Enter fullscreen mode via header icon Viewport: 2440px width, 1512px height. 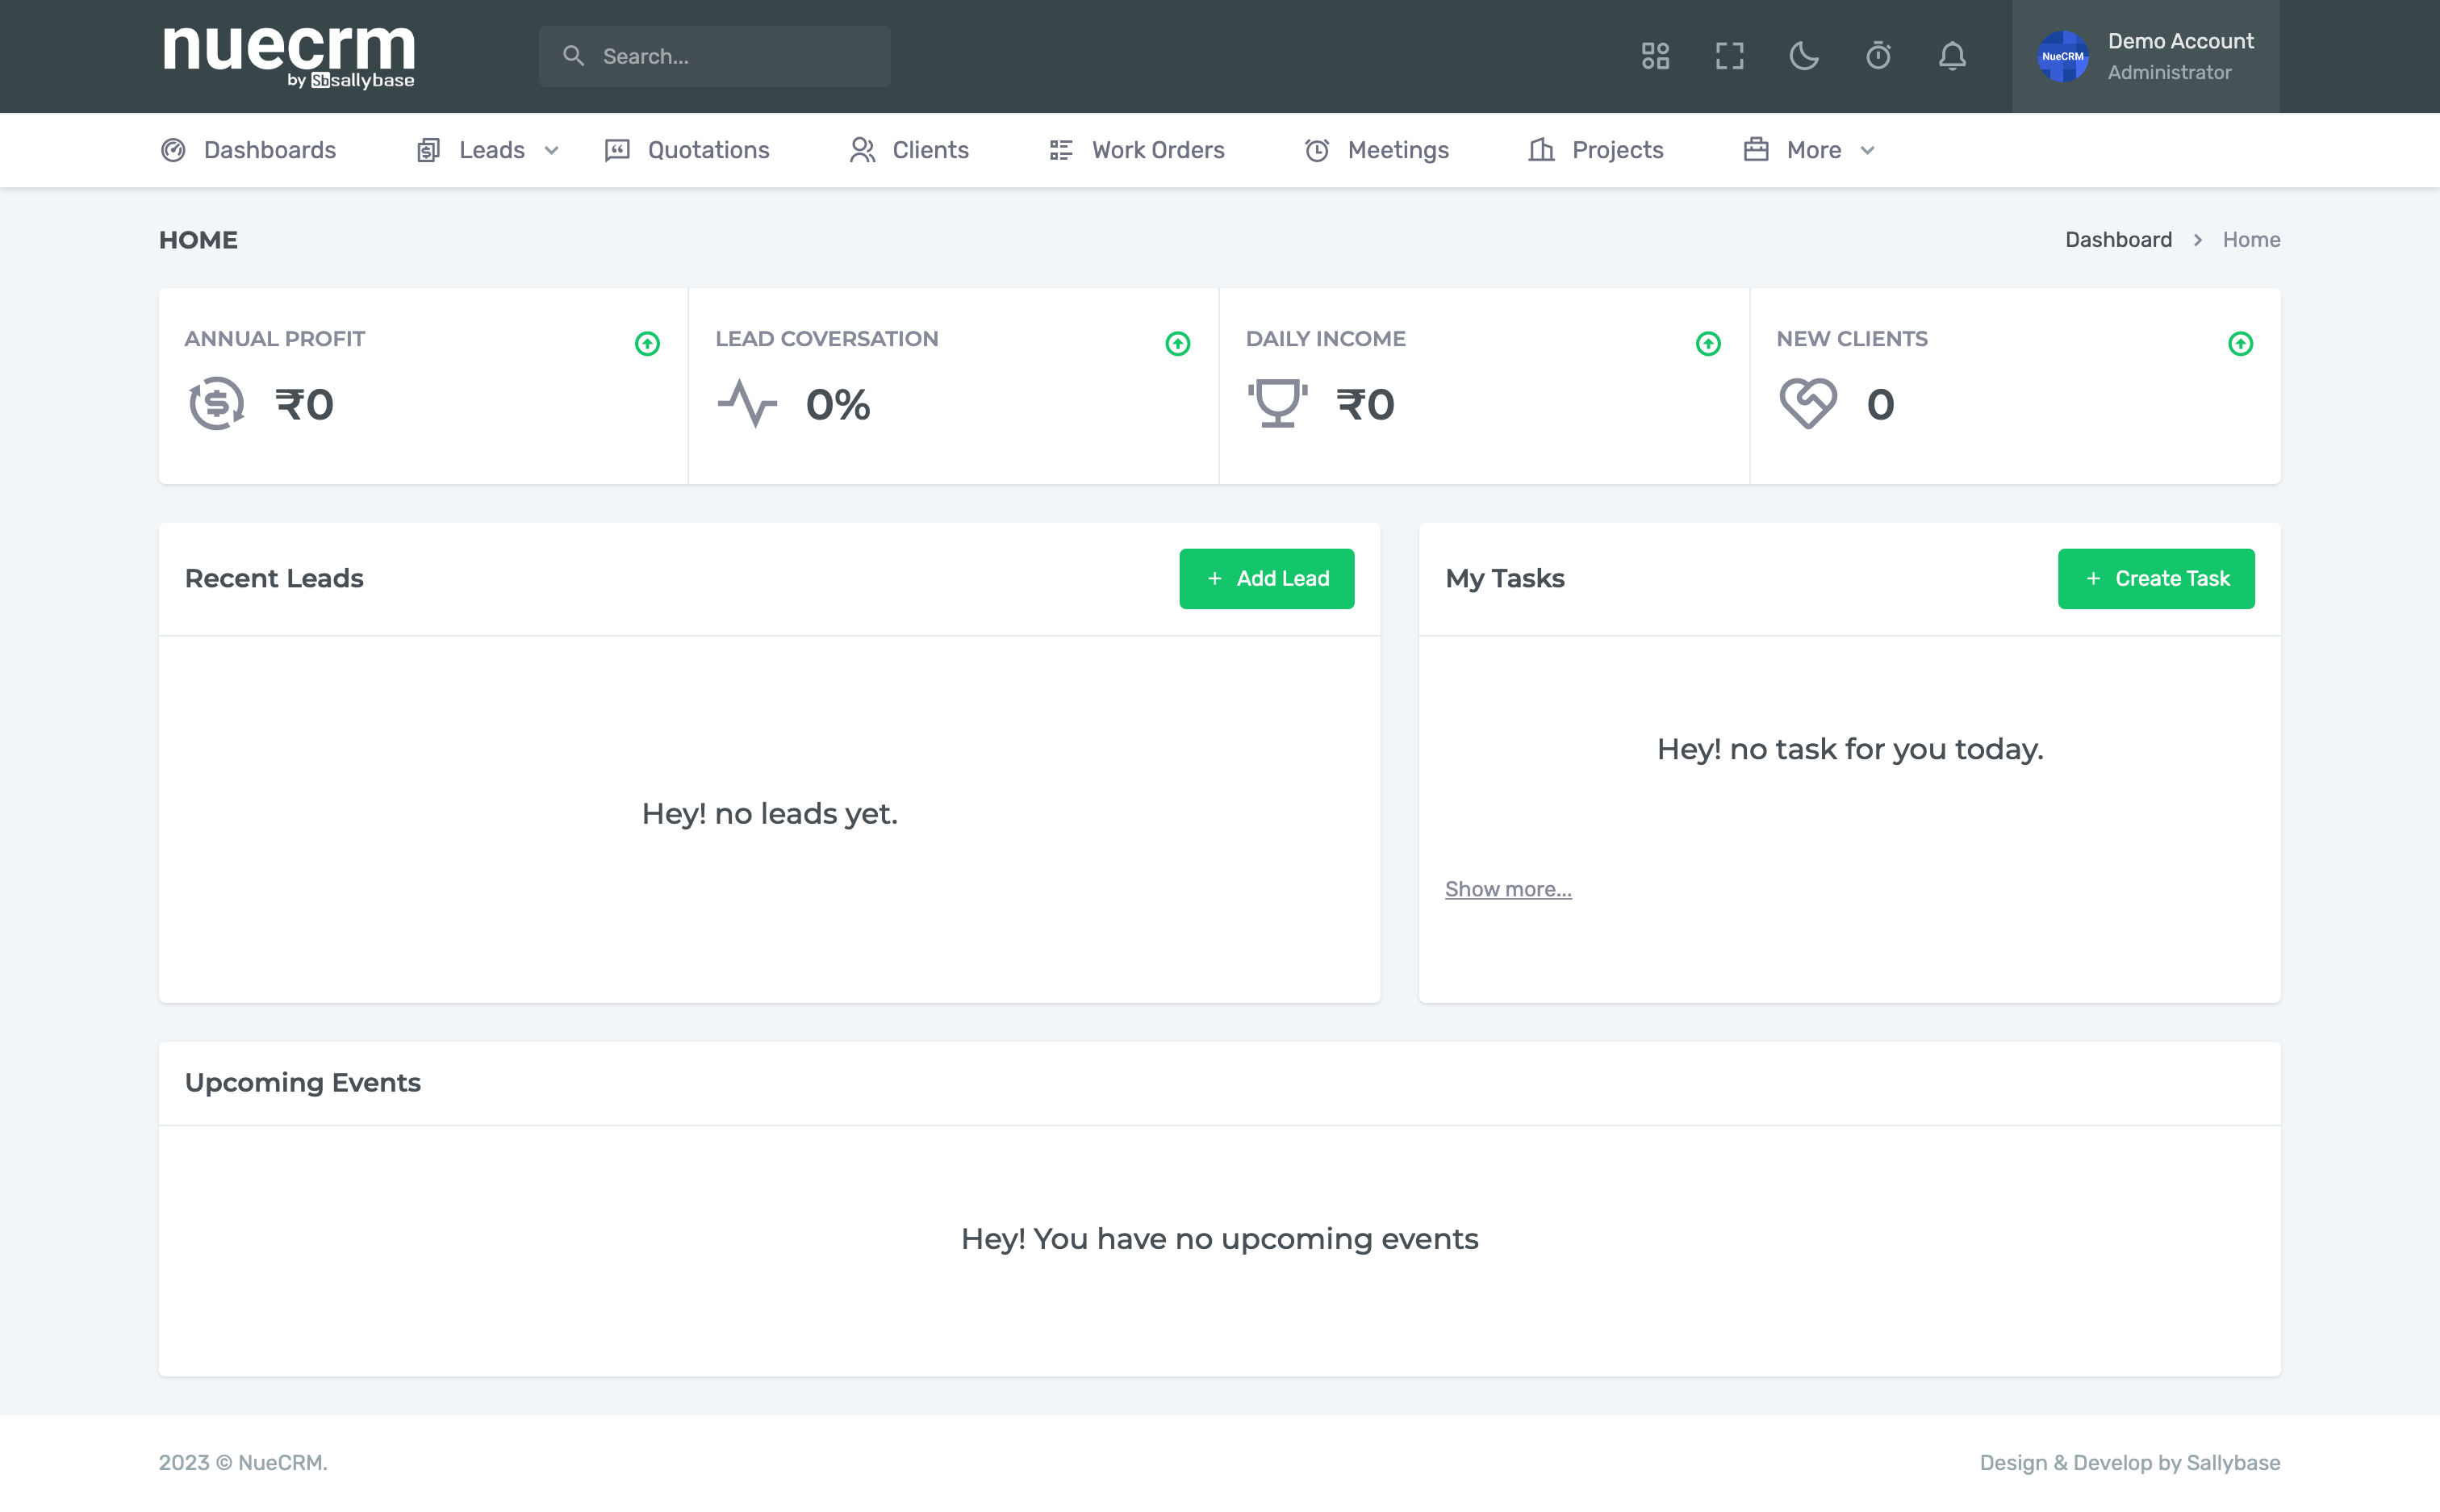[x=1729, y=56]
